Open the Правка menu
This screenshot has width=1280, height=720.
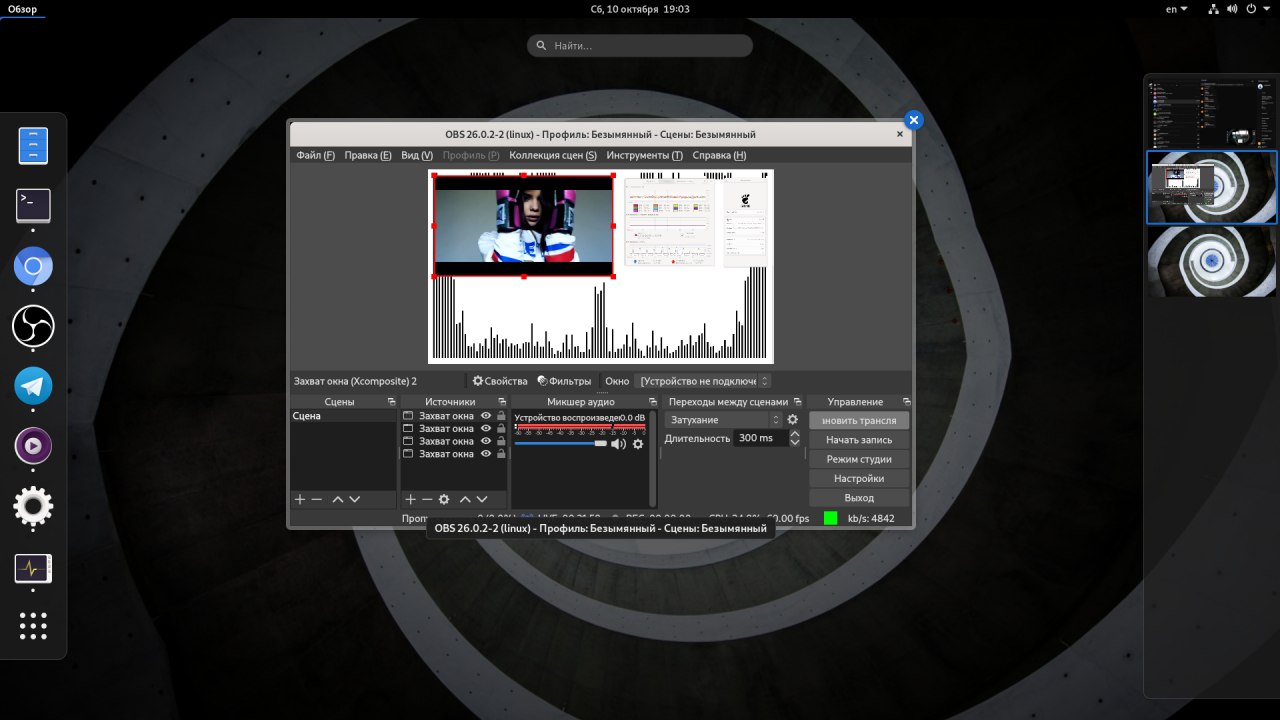point(368,155)
